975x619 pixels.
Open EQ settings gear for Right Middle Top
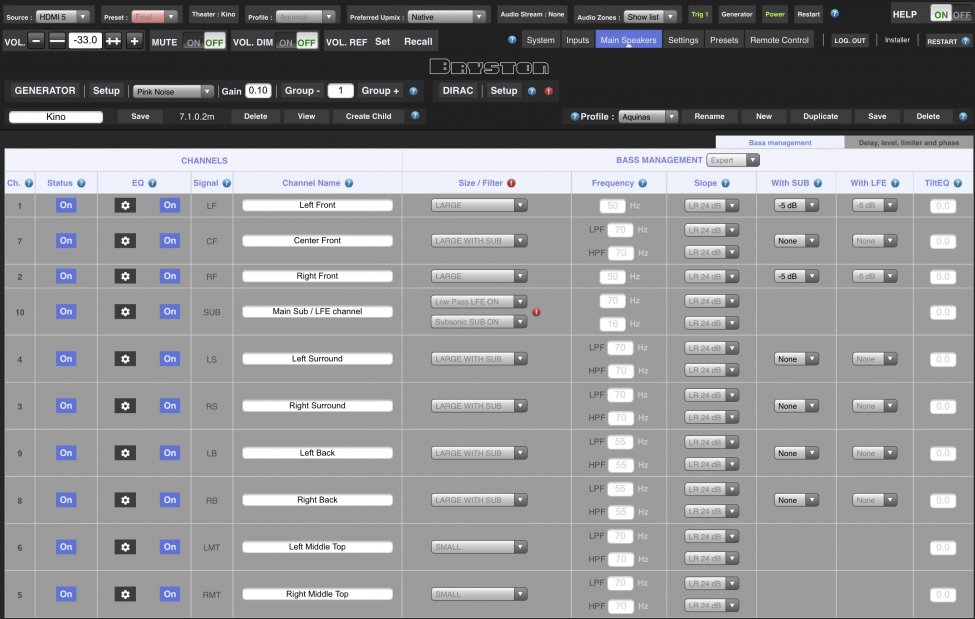pos(125,594)
